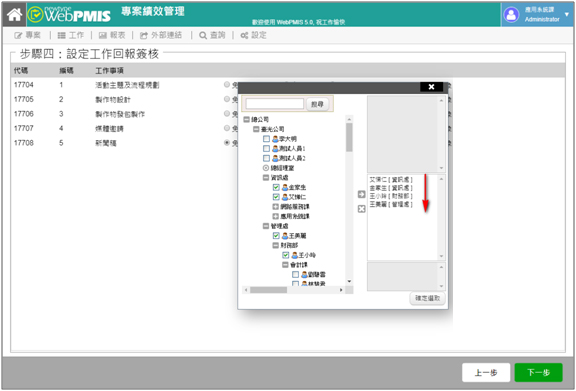
Task: Click the WebPMIS logo
Action: tap(69, 14)
